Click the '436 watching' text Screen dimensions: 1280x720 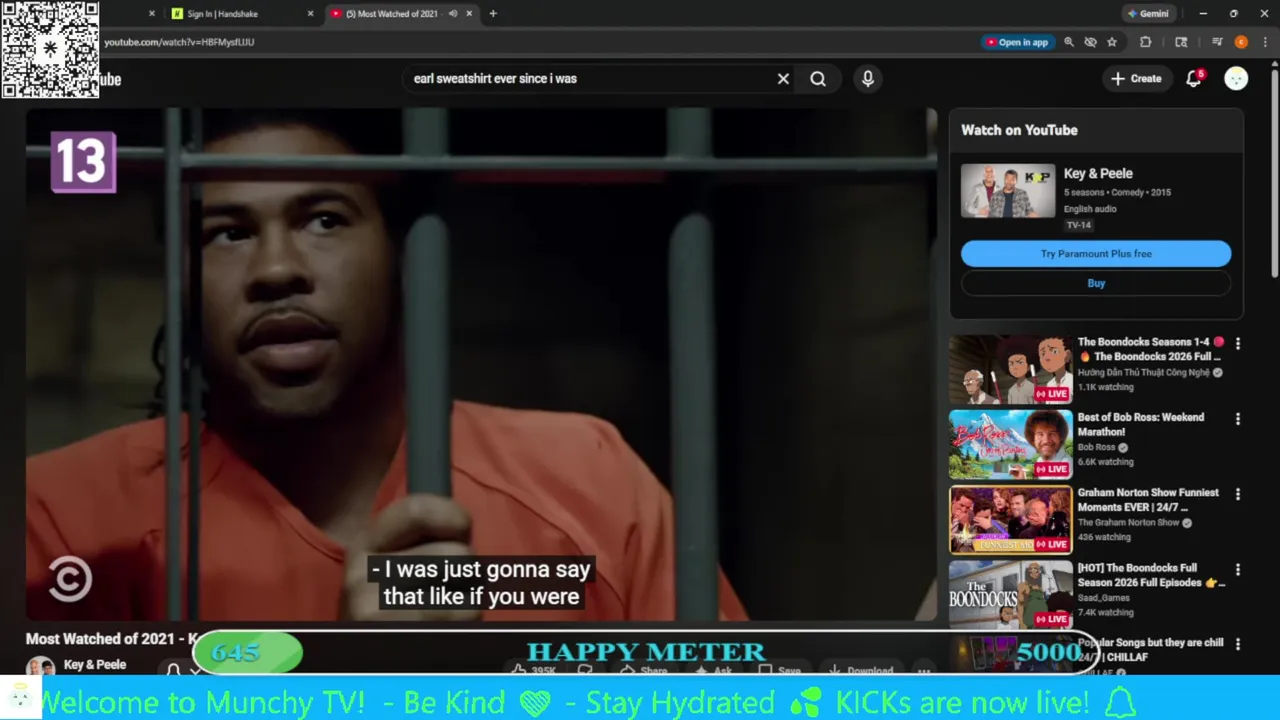[1104, 537]
